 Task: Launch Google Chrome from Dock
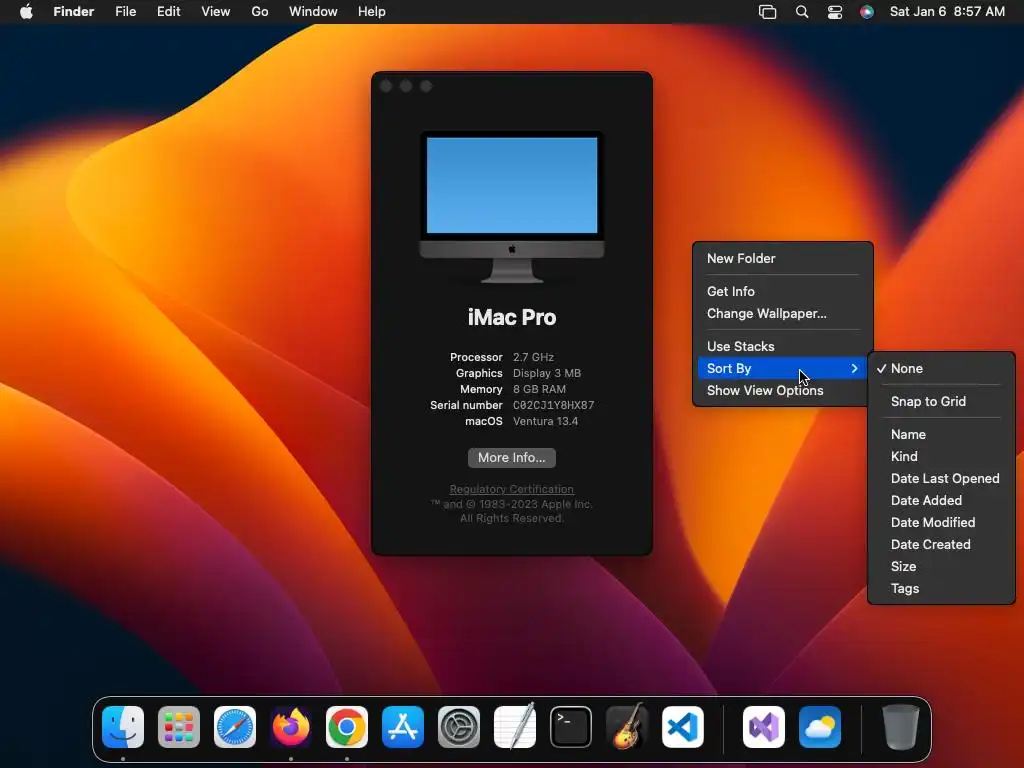347,727
